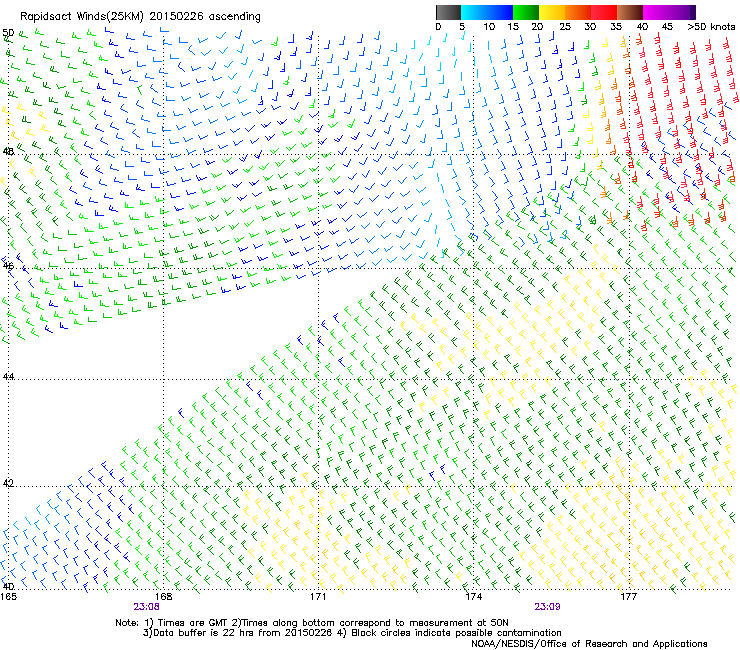This screenshot has width=740, height=650.
Task: Click the note line 'Times are GMT'
Action: tap(188, 623)
